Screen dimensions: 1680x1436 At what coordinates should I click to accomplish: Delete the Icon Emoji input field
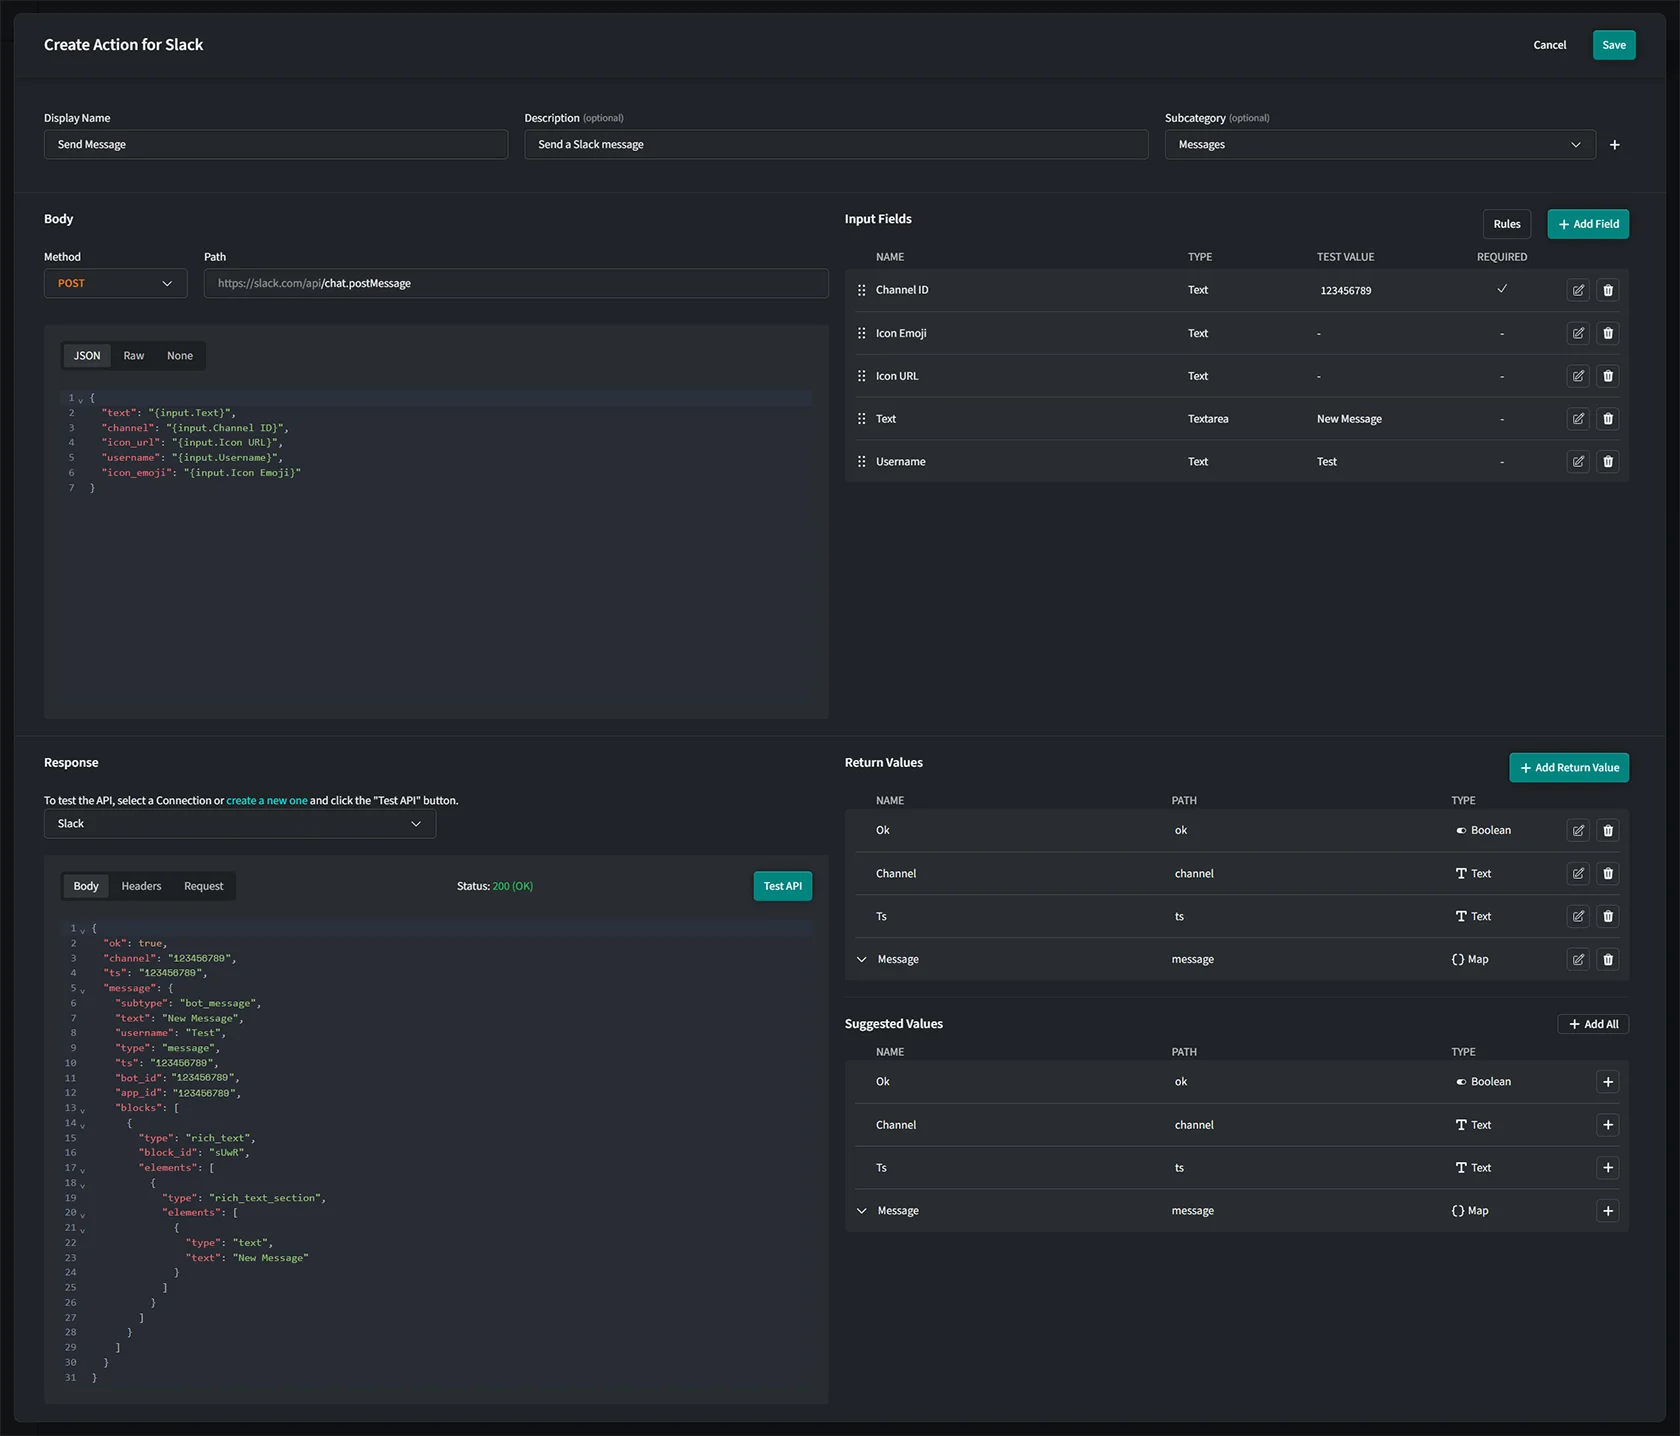click(x=1608, y=333)
